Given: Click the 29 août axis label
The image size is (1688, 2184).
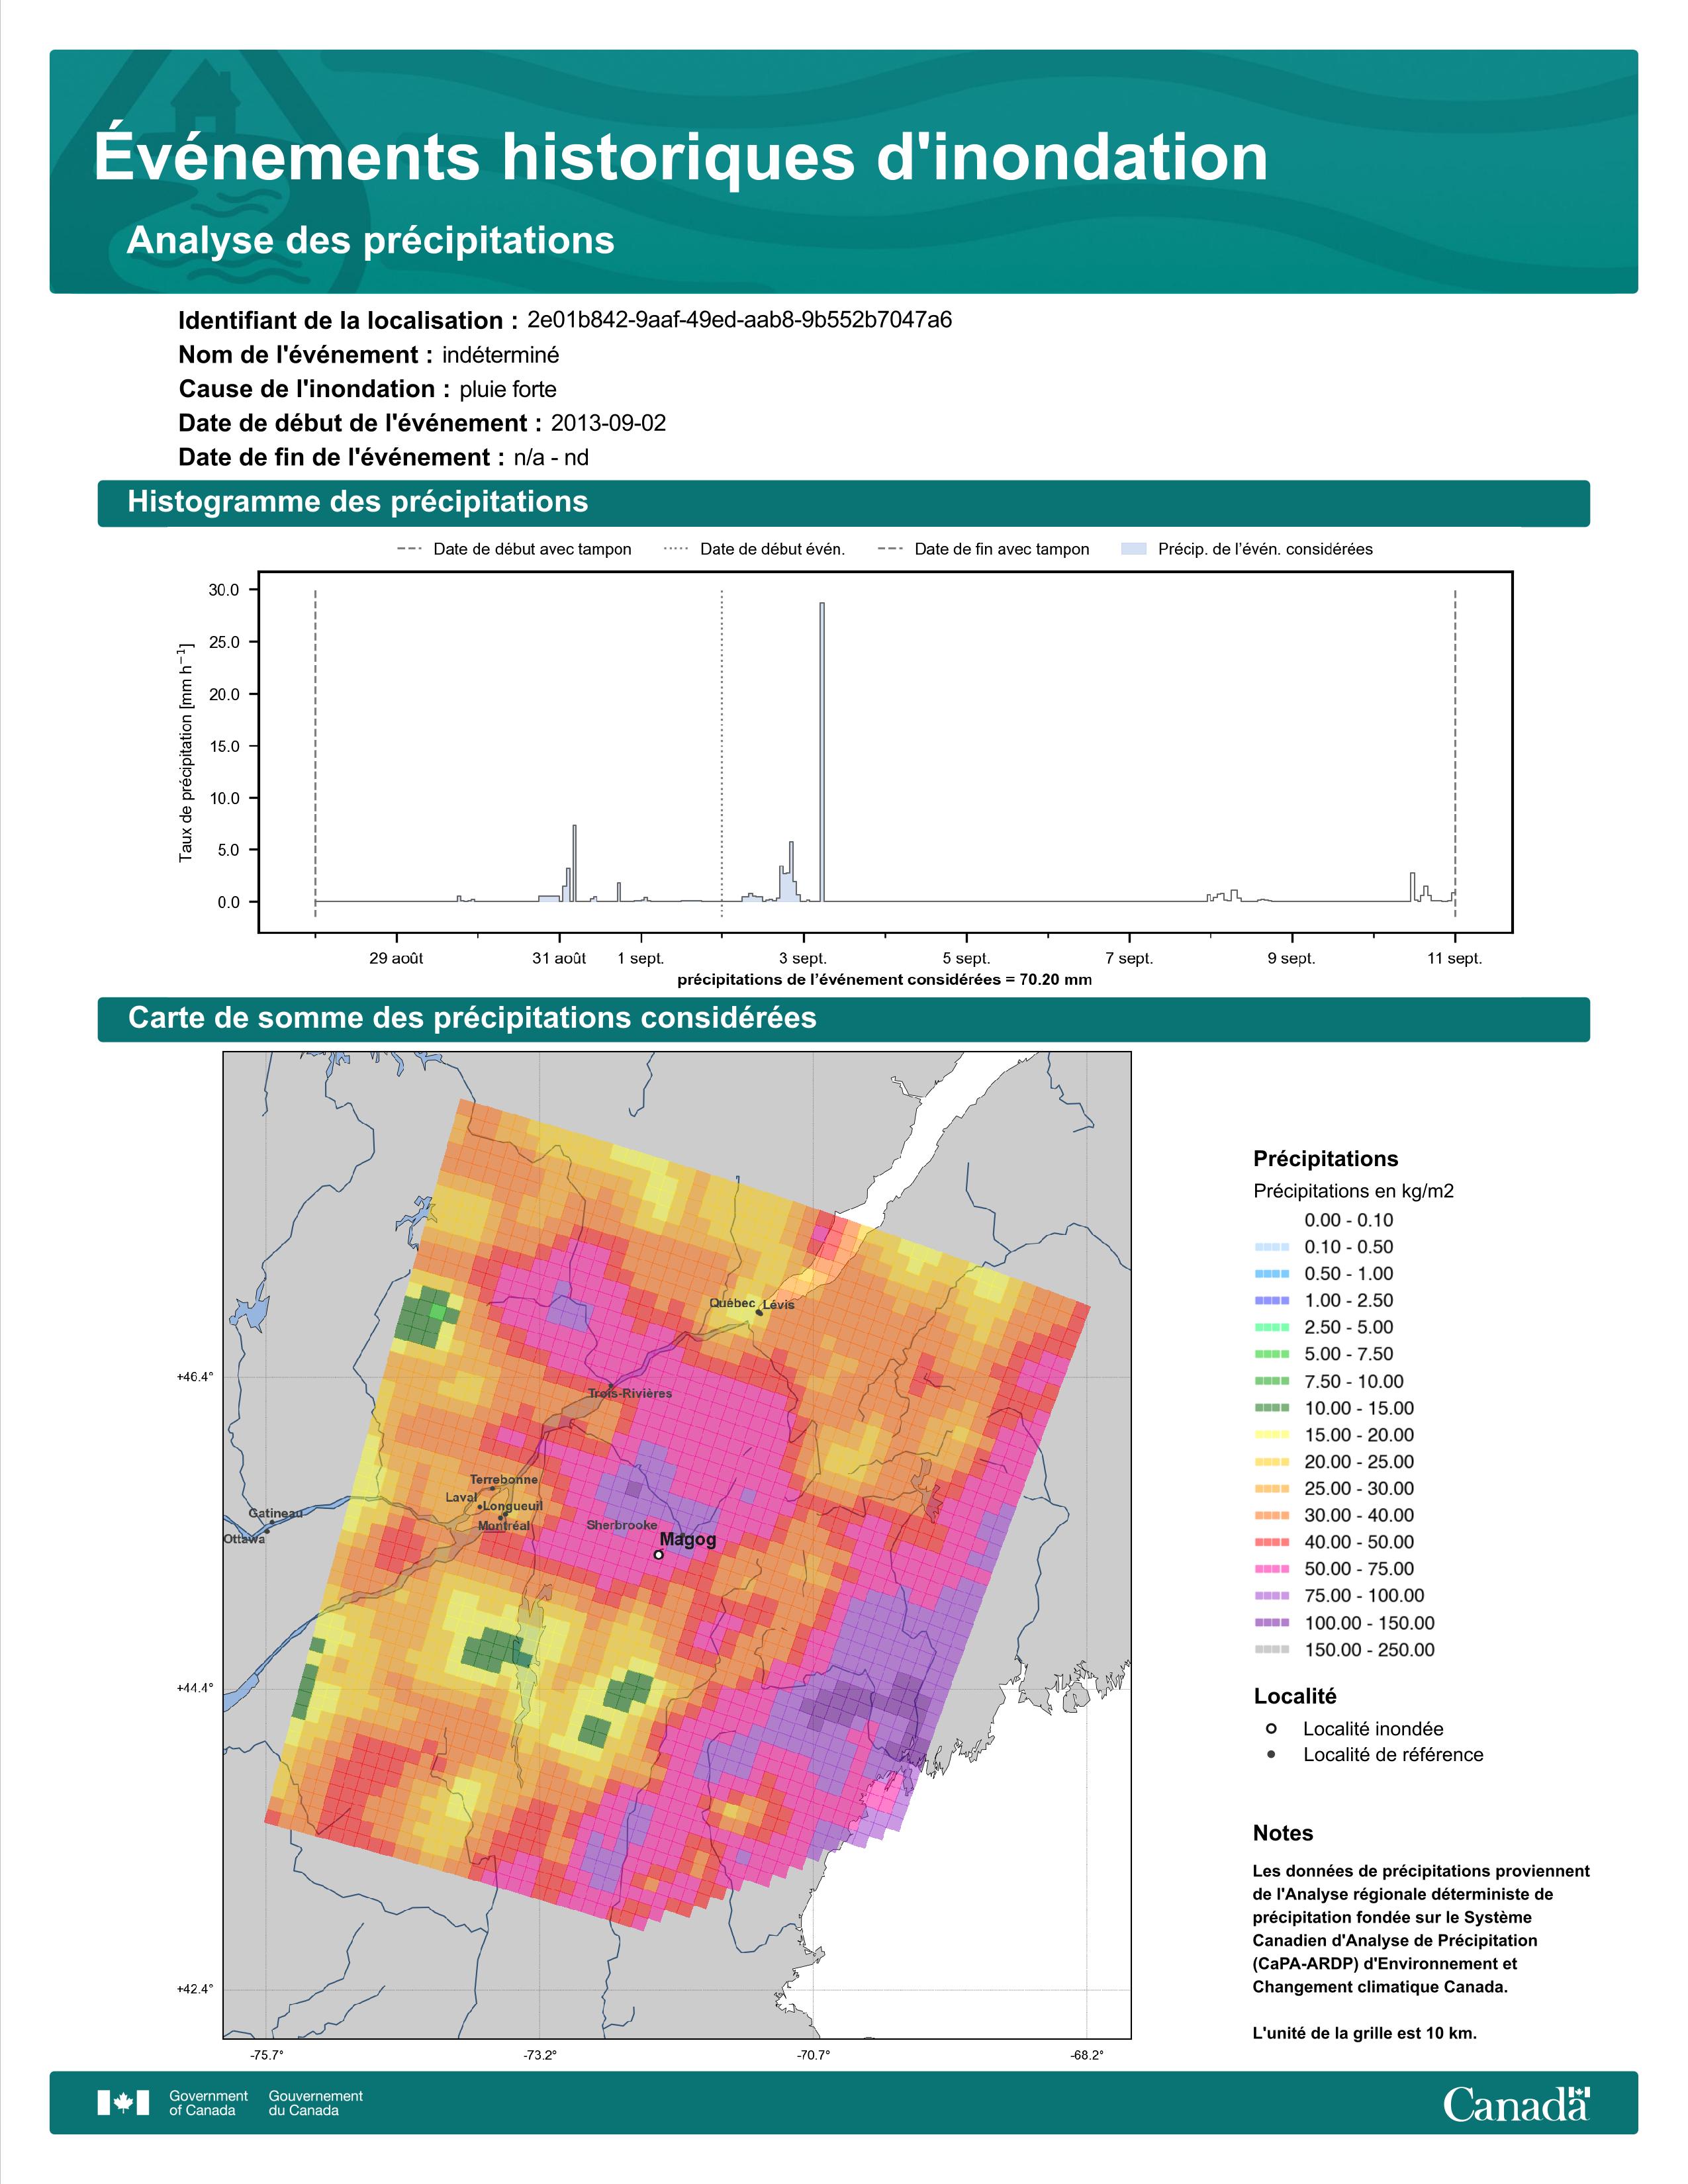Looking at the screenshot, I should pyautogui.click(x=396, y=958).
